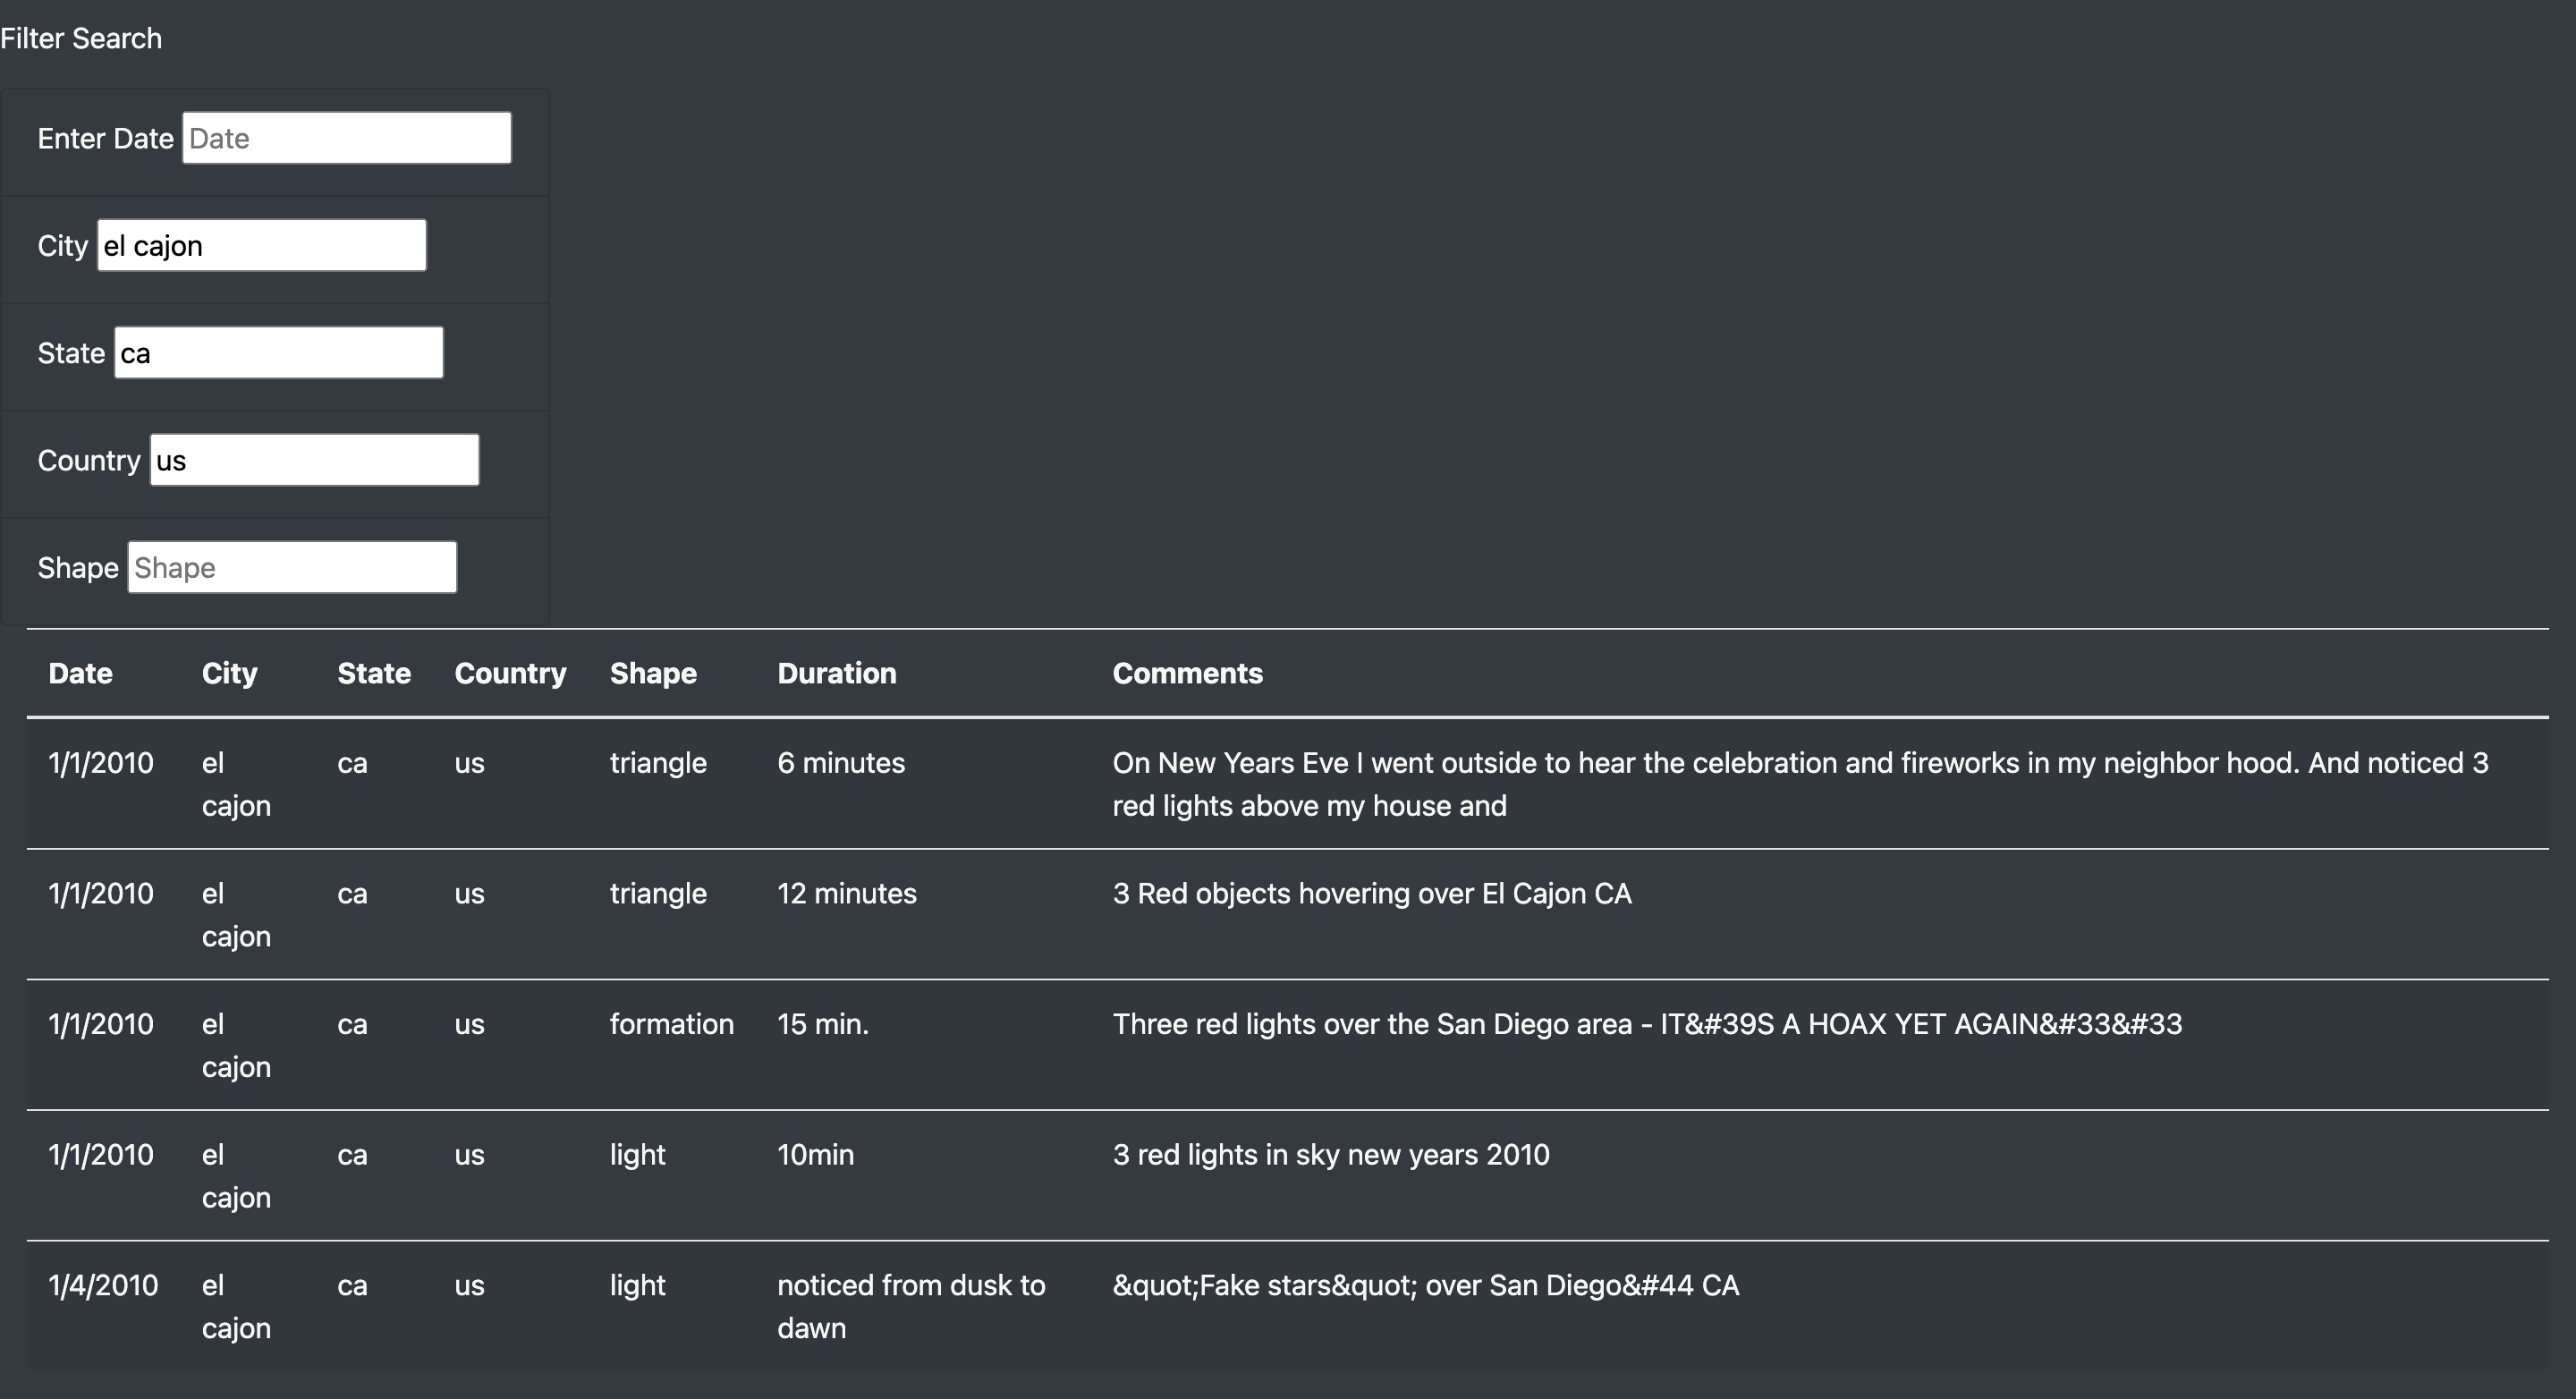2576x1399 pixels.
Task: Click the 'Fake stars over San Diego' comment
Action: coord(1425,1285)
